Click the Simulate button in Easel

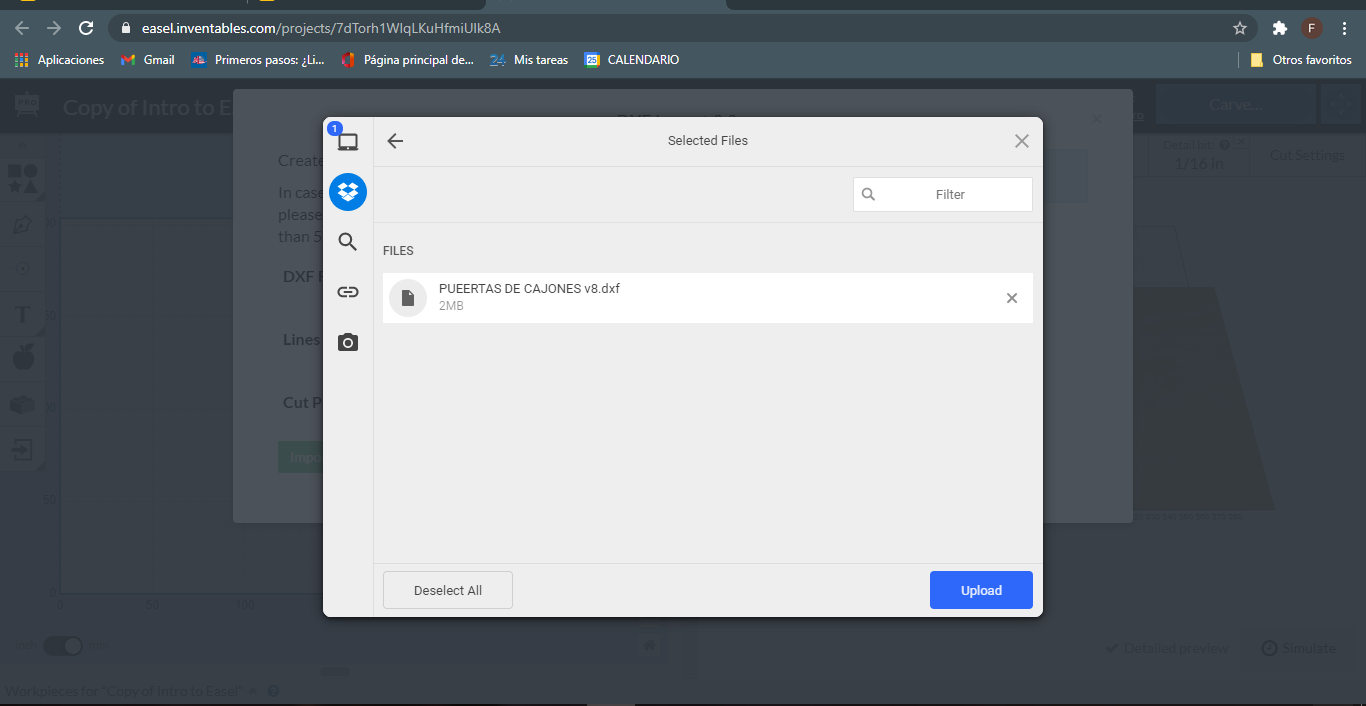1298,648
